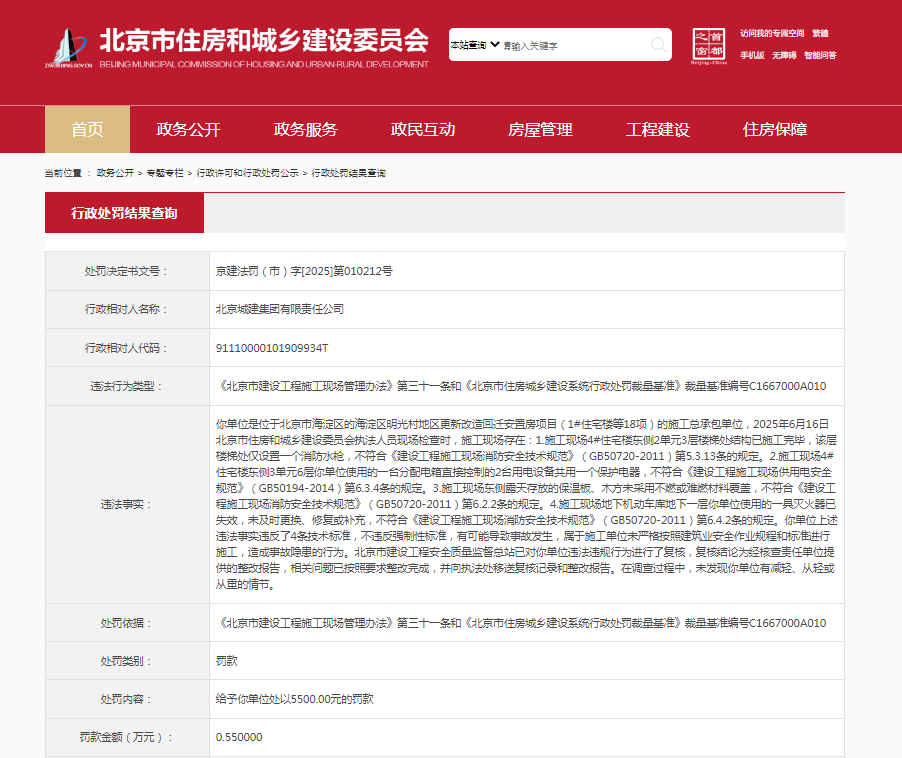Screen dimensions: 902x758
Task: Click the 违法事实 description paragraph
Action: coord(526,504)
